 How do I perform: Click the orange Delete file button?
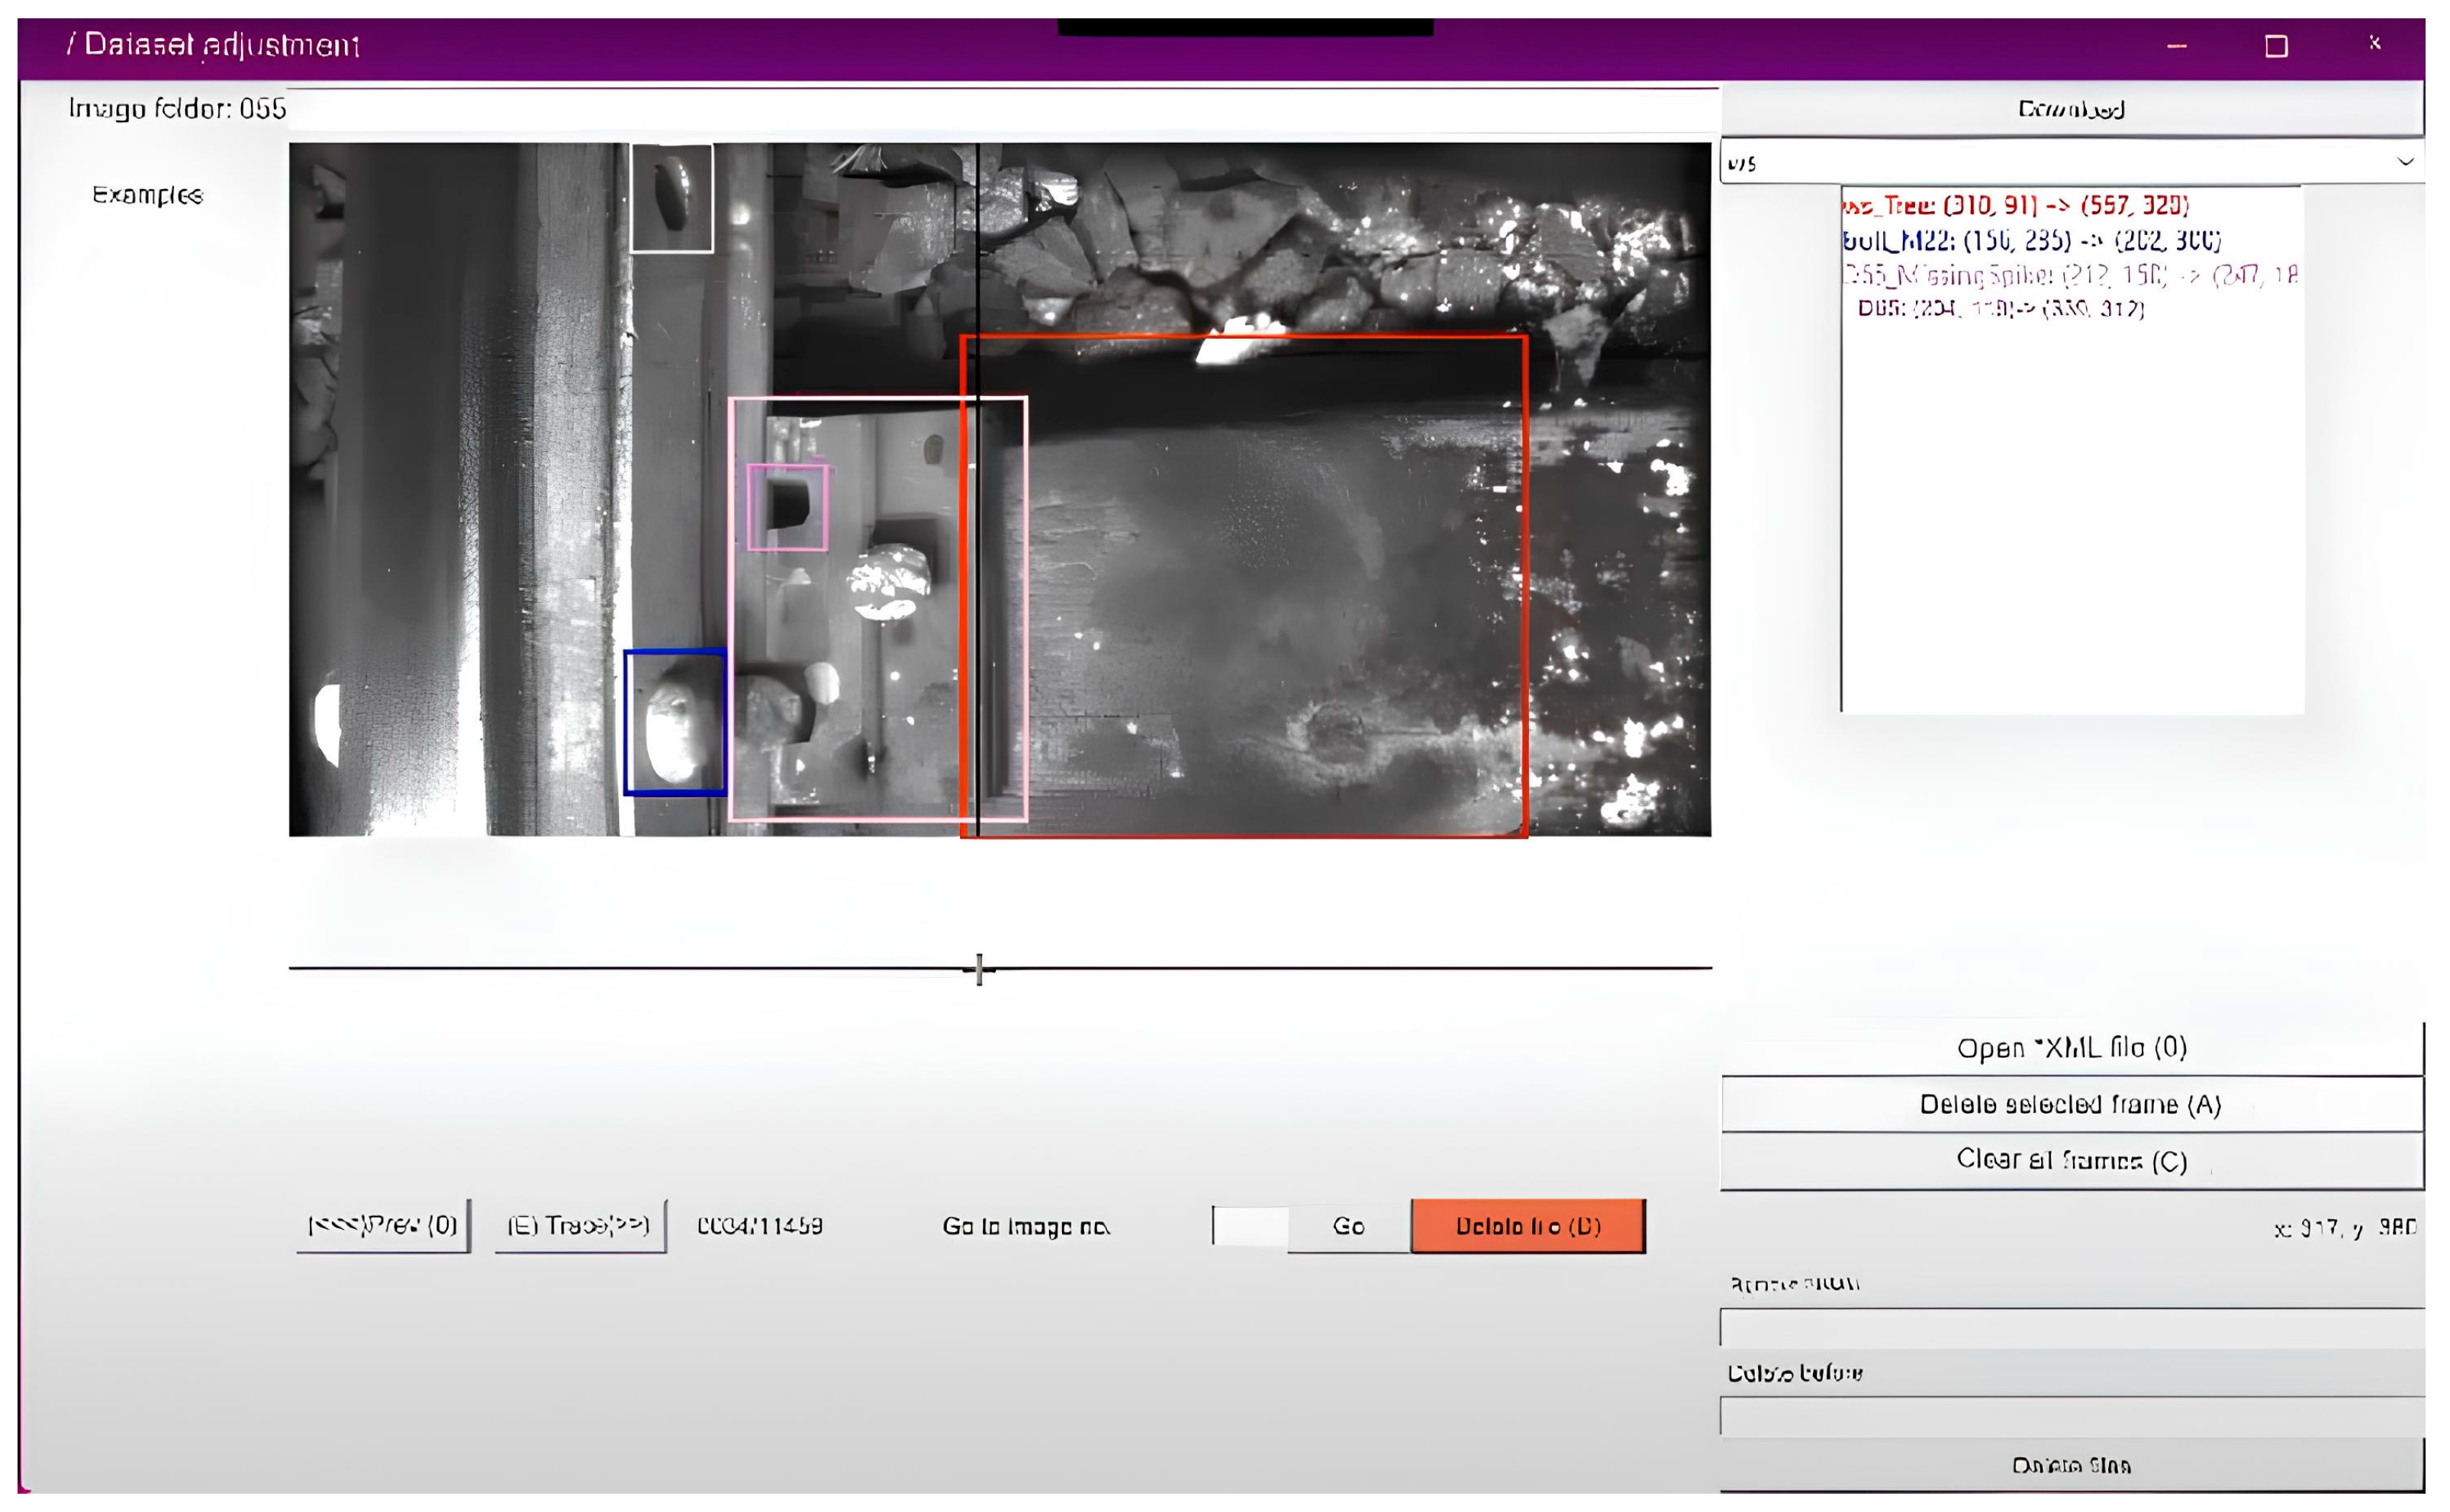[x=1527, y=1225]
